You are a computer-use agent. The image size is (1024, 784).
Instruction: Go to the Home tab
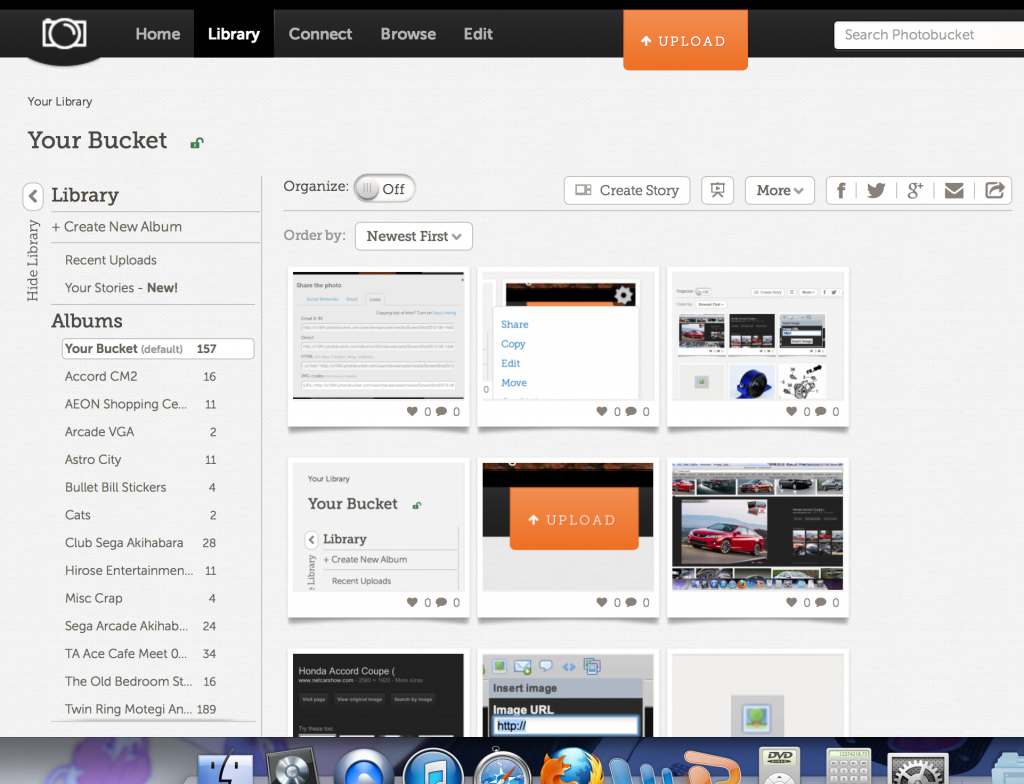(158, 34)
